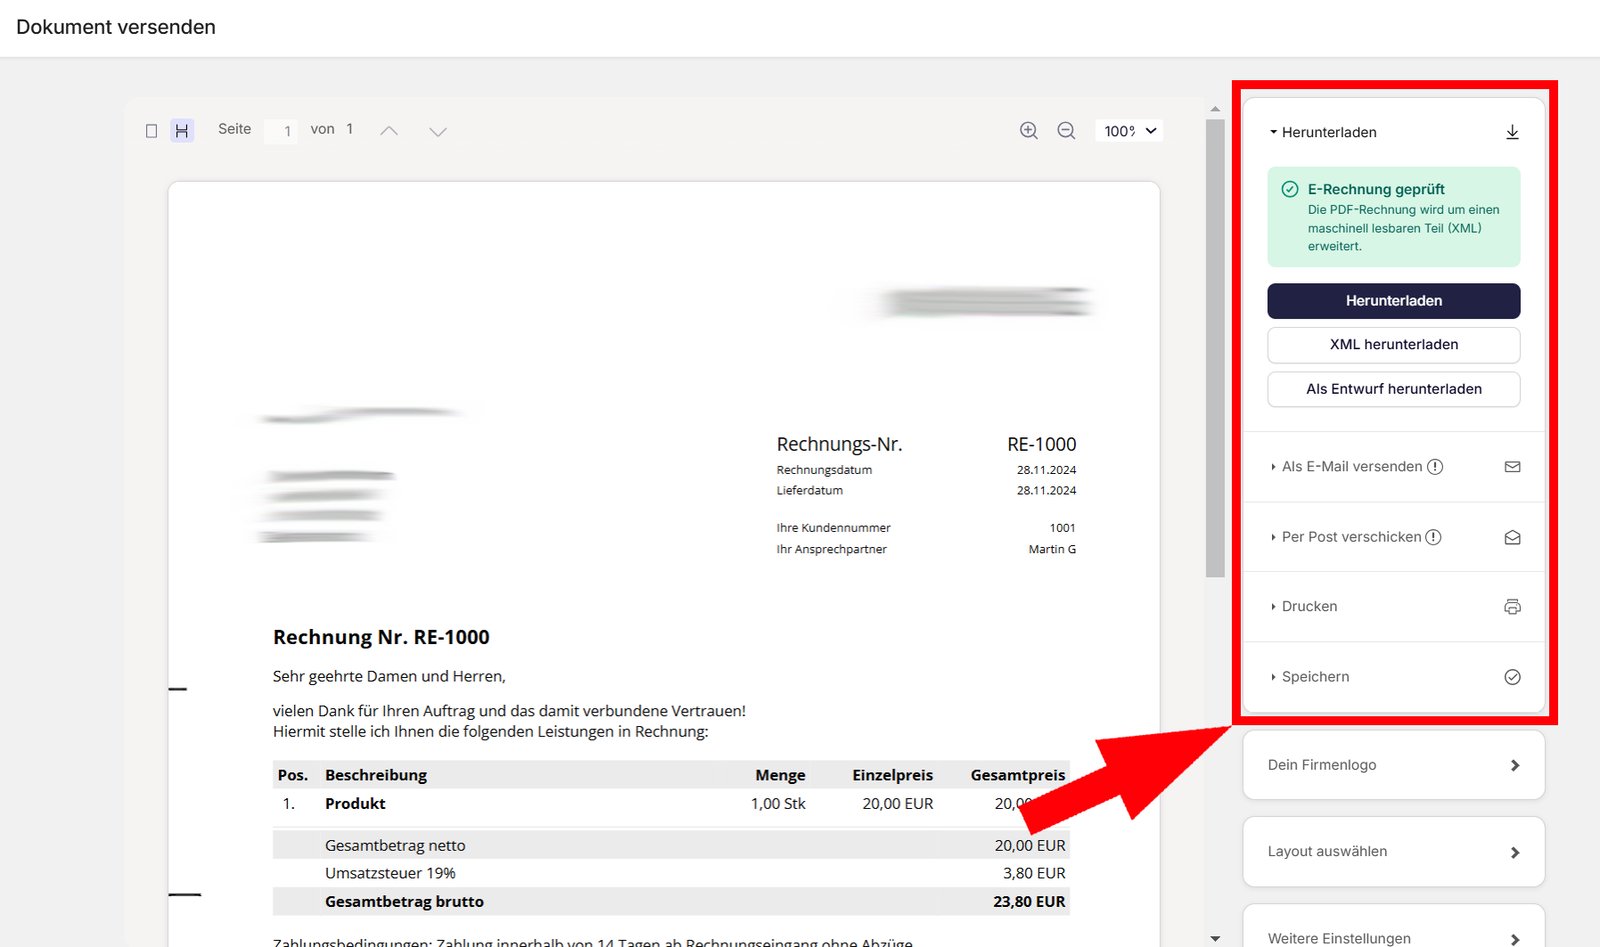Collapse the Herunterladen section
Image resolution: width=1600 pixels, height=947 pixels.
coord(1322,131)
